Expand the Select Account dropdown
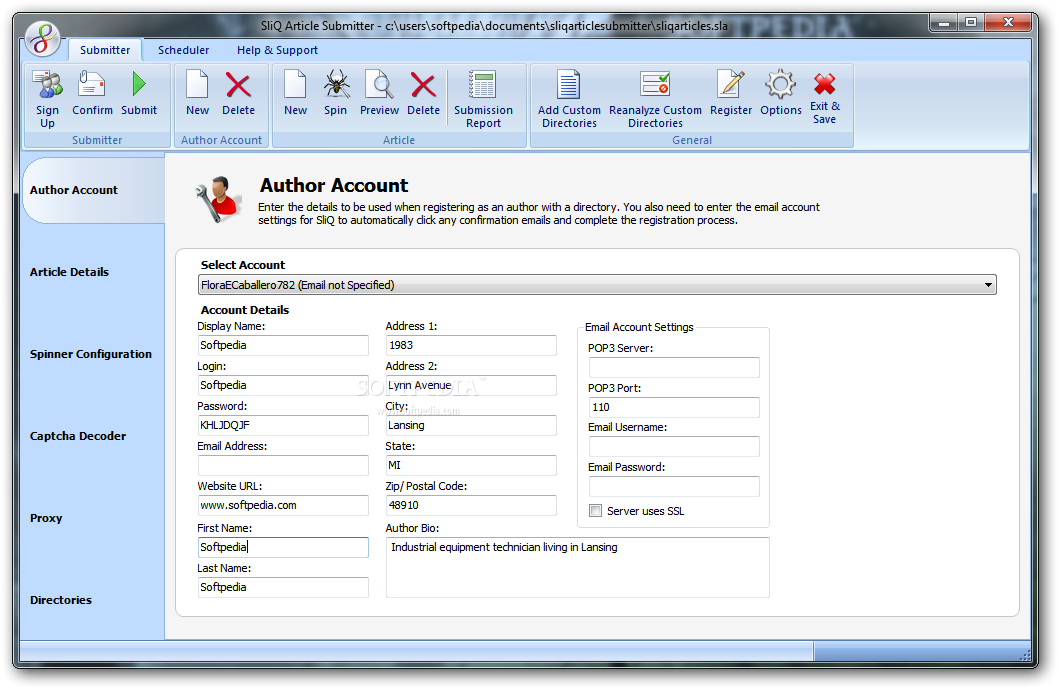Screen dimensions: 1059x689 988,285
